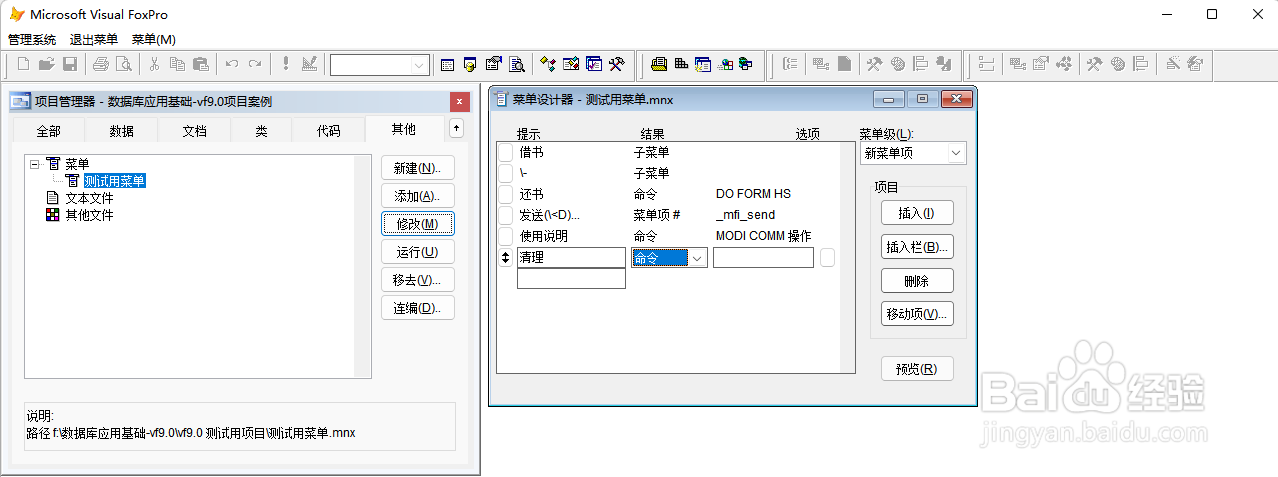Open the 管理系统 menu
The image size is (1278, 477).
(x=32, y=39)
